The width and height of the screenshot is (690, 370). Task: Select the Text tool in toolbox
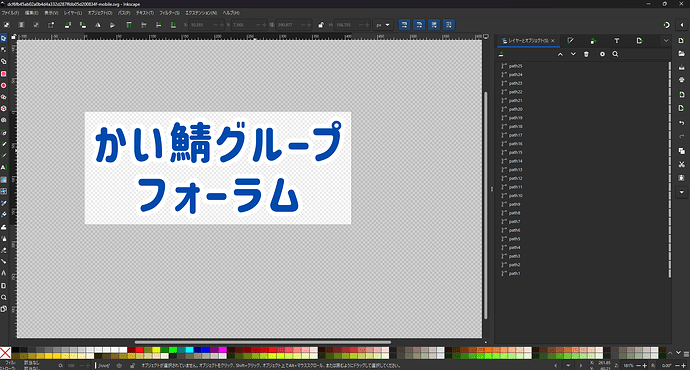[x=4, y=168]
